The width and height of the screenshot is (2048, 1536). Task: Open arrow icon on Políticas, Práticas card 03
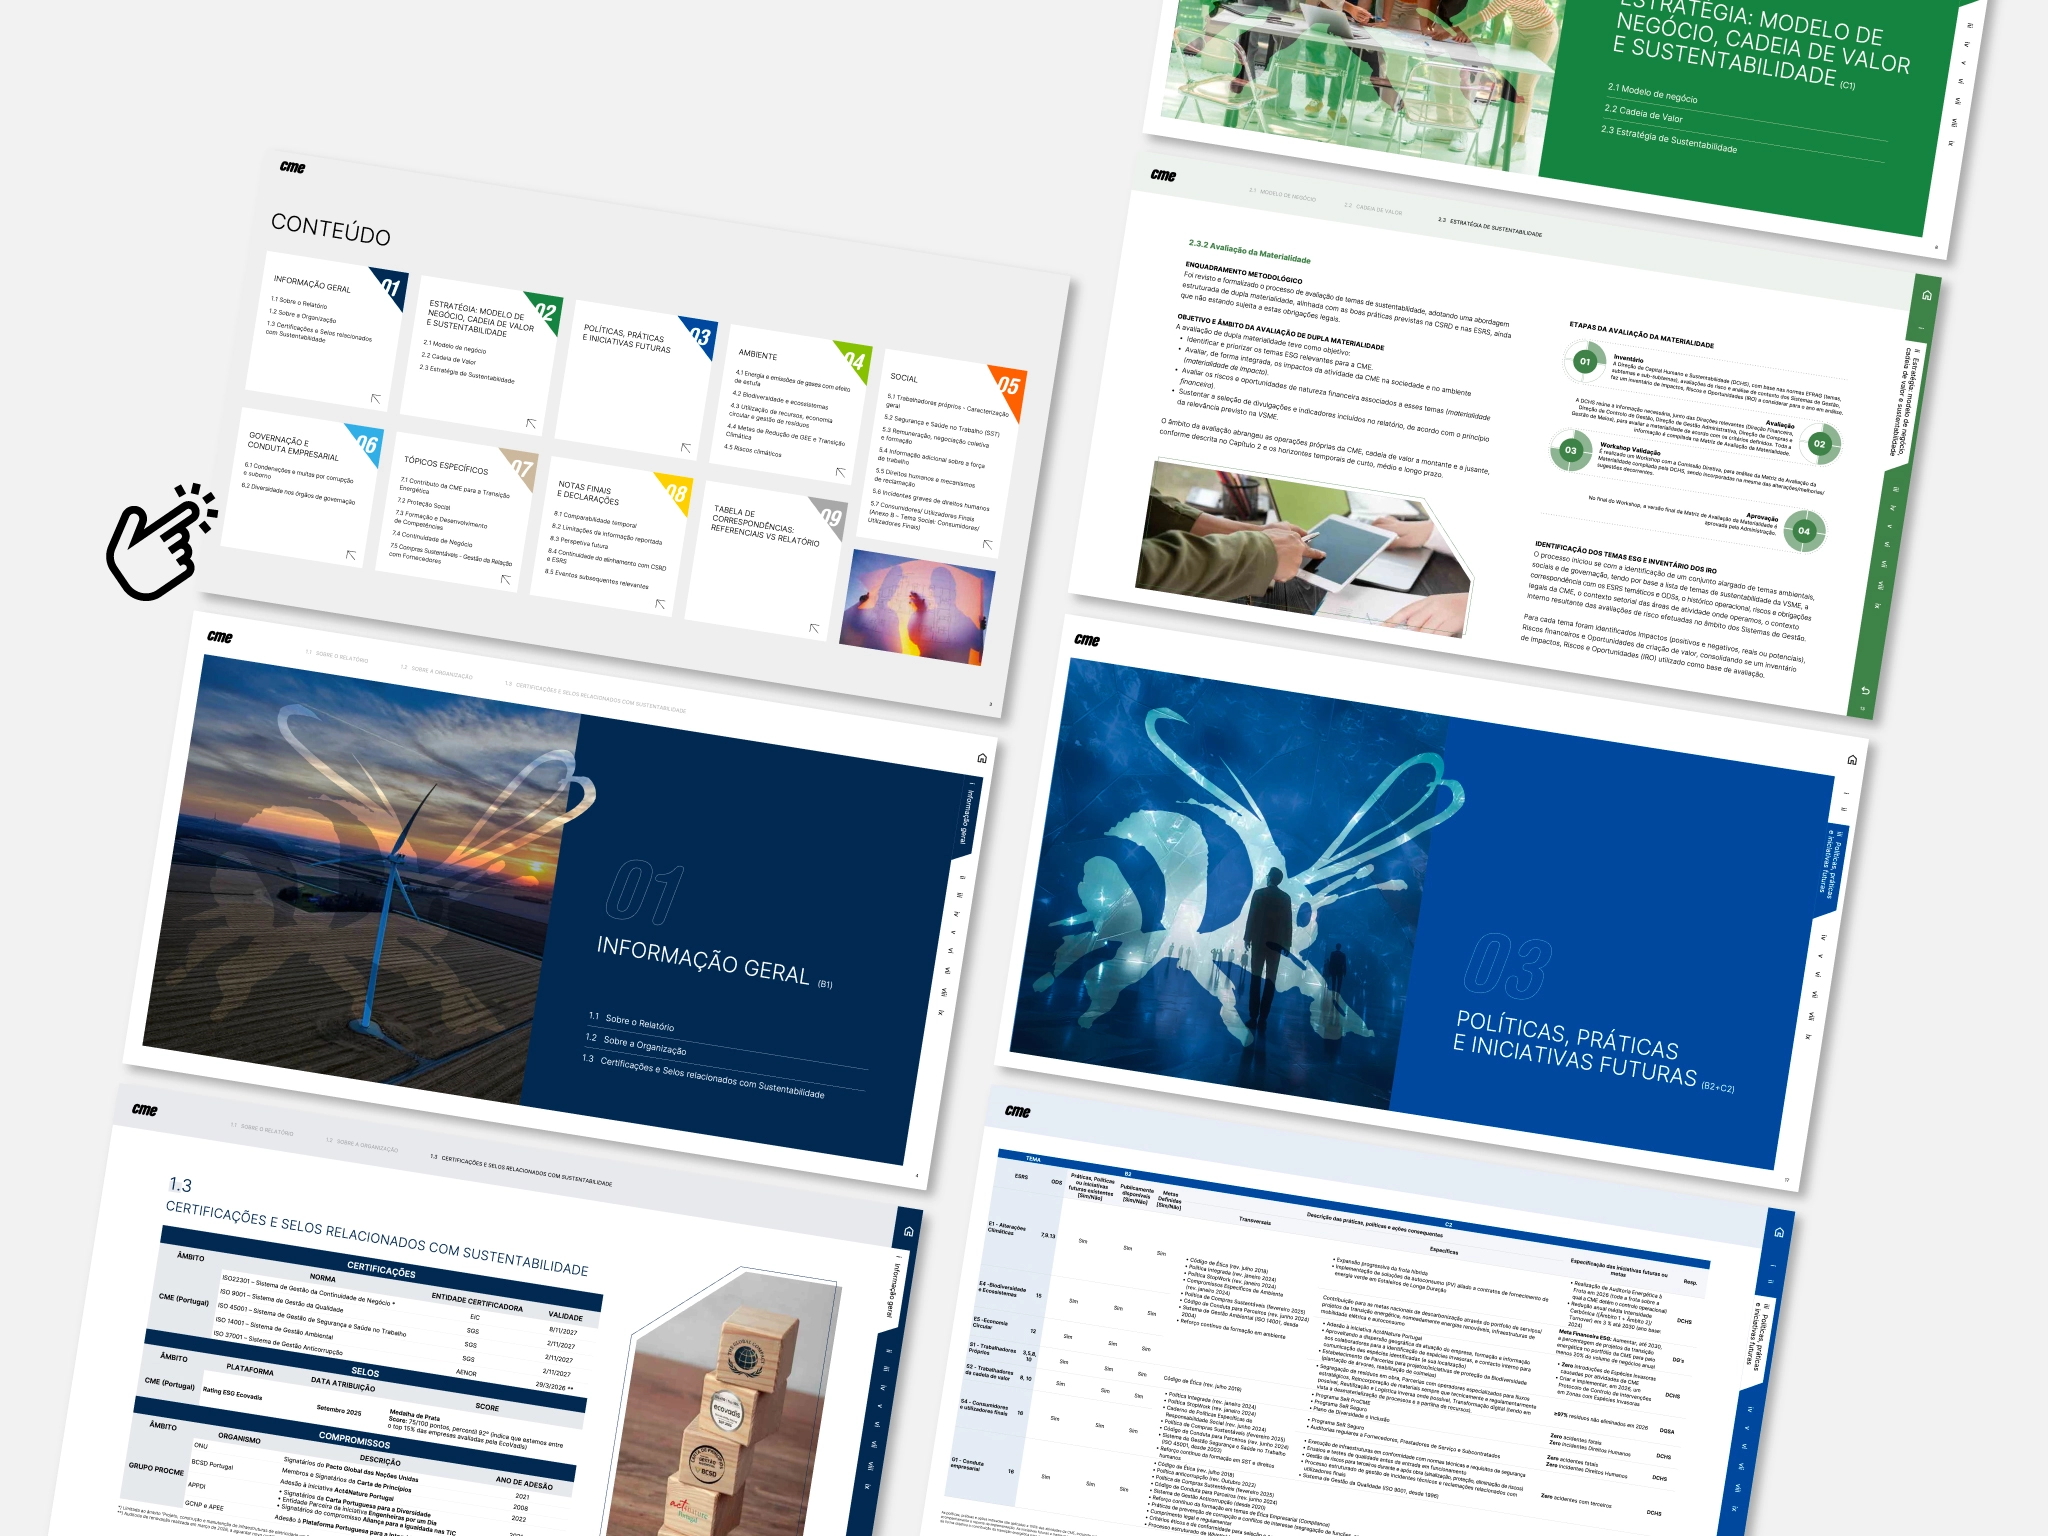click(x=686, y=447)
